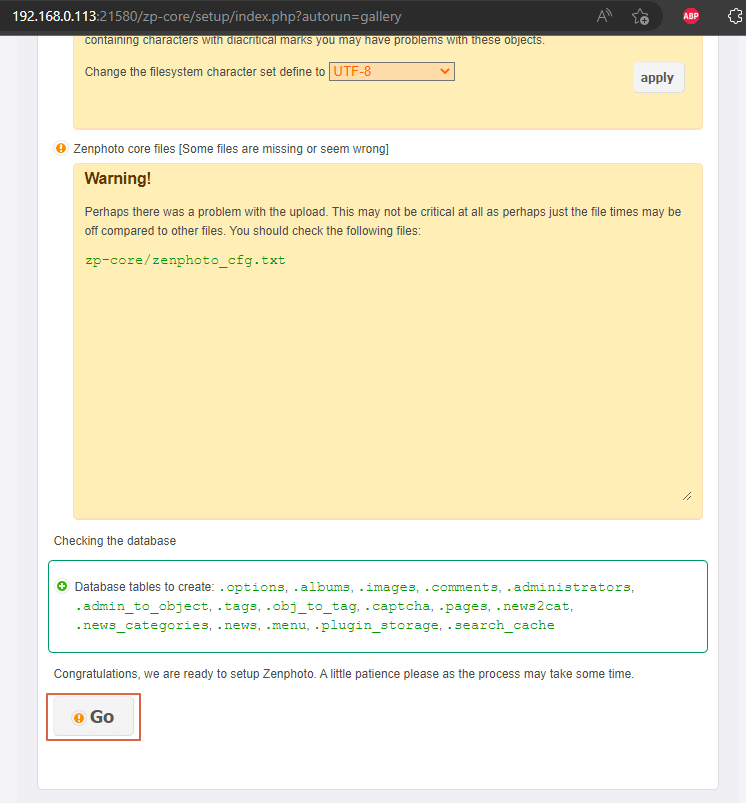746x803 pixels.
Task: Click the .news_categories table name
Action: 142,625
